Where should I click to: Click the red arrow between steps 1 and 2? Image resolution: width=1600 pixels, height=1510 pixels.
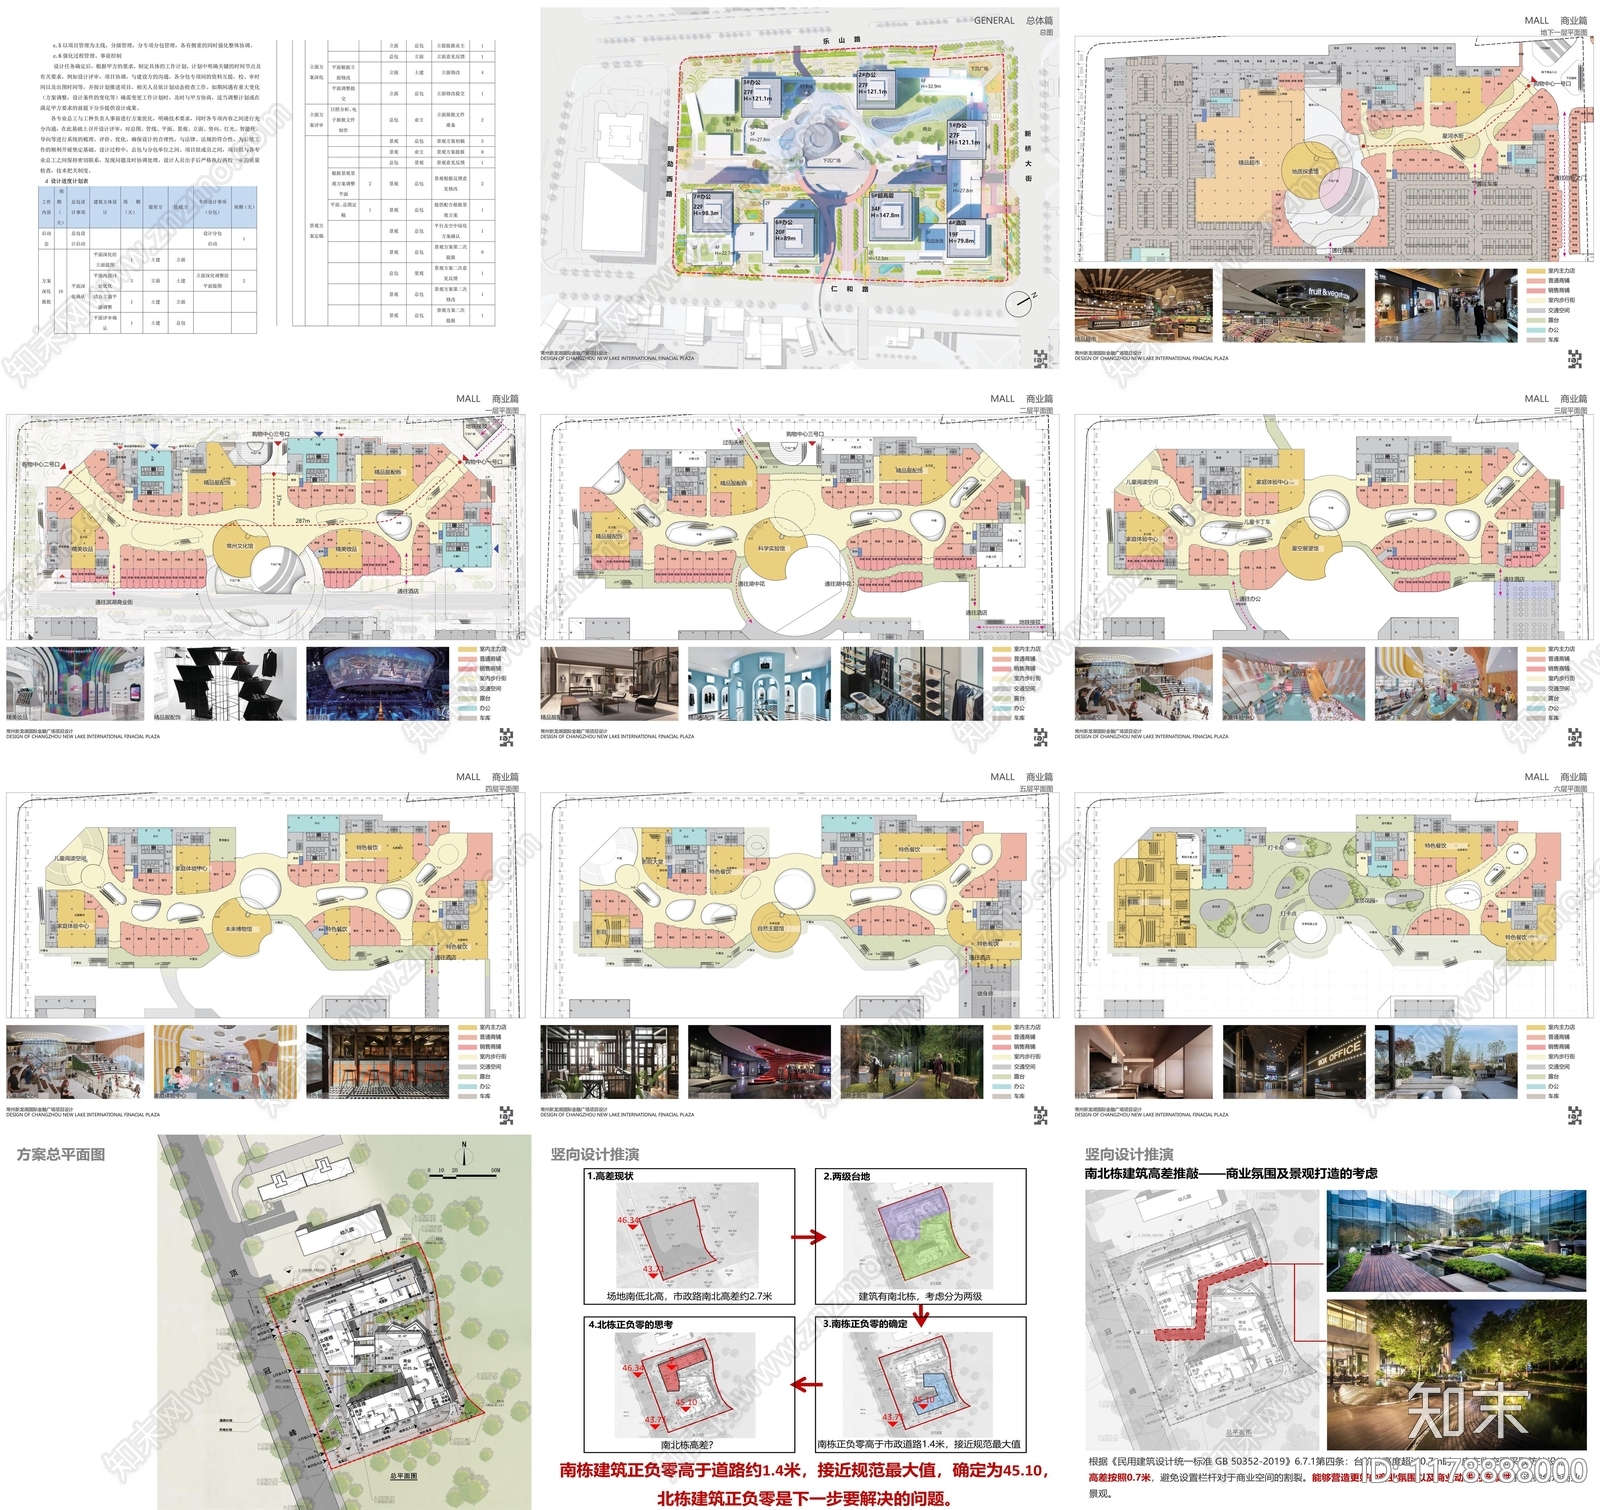tap(808, 1237)
